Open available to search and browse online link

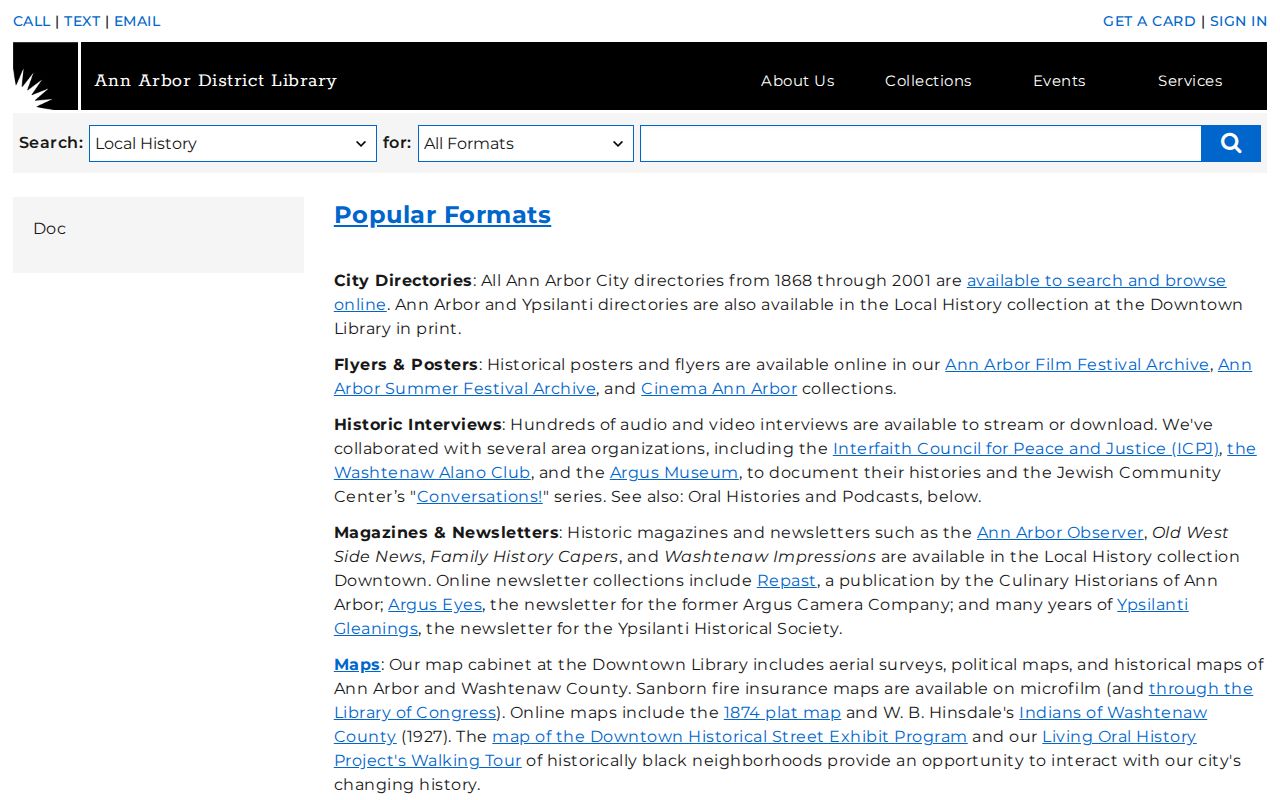click(1096, 281)
